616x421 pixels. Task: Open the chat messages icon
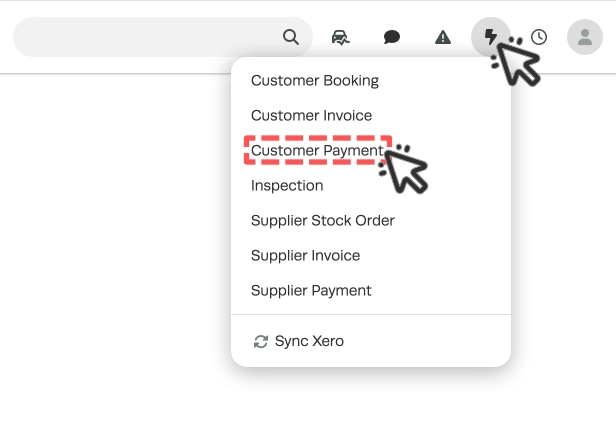[x=392, y=37]
